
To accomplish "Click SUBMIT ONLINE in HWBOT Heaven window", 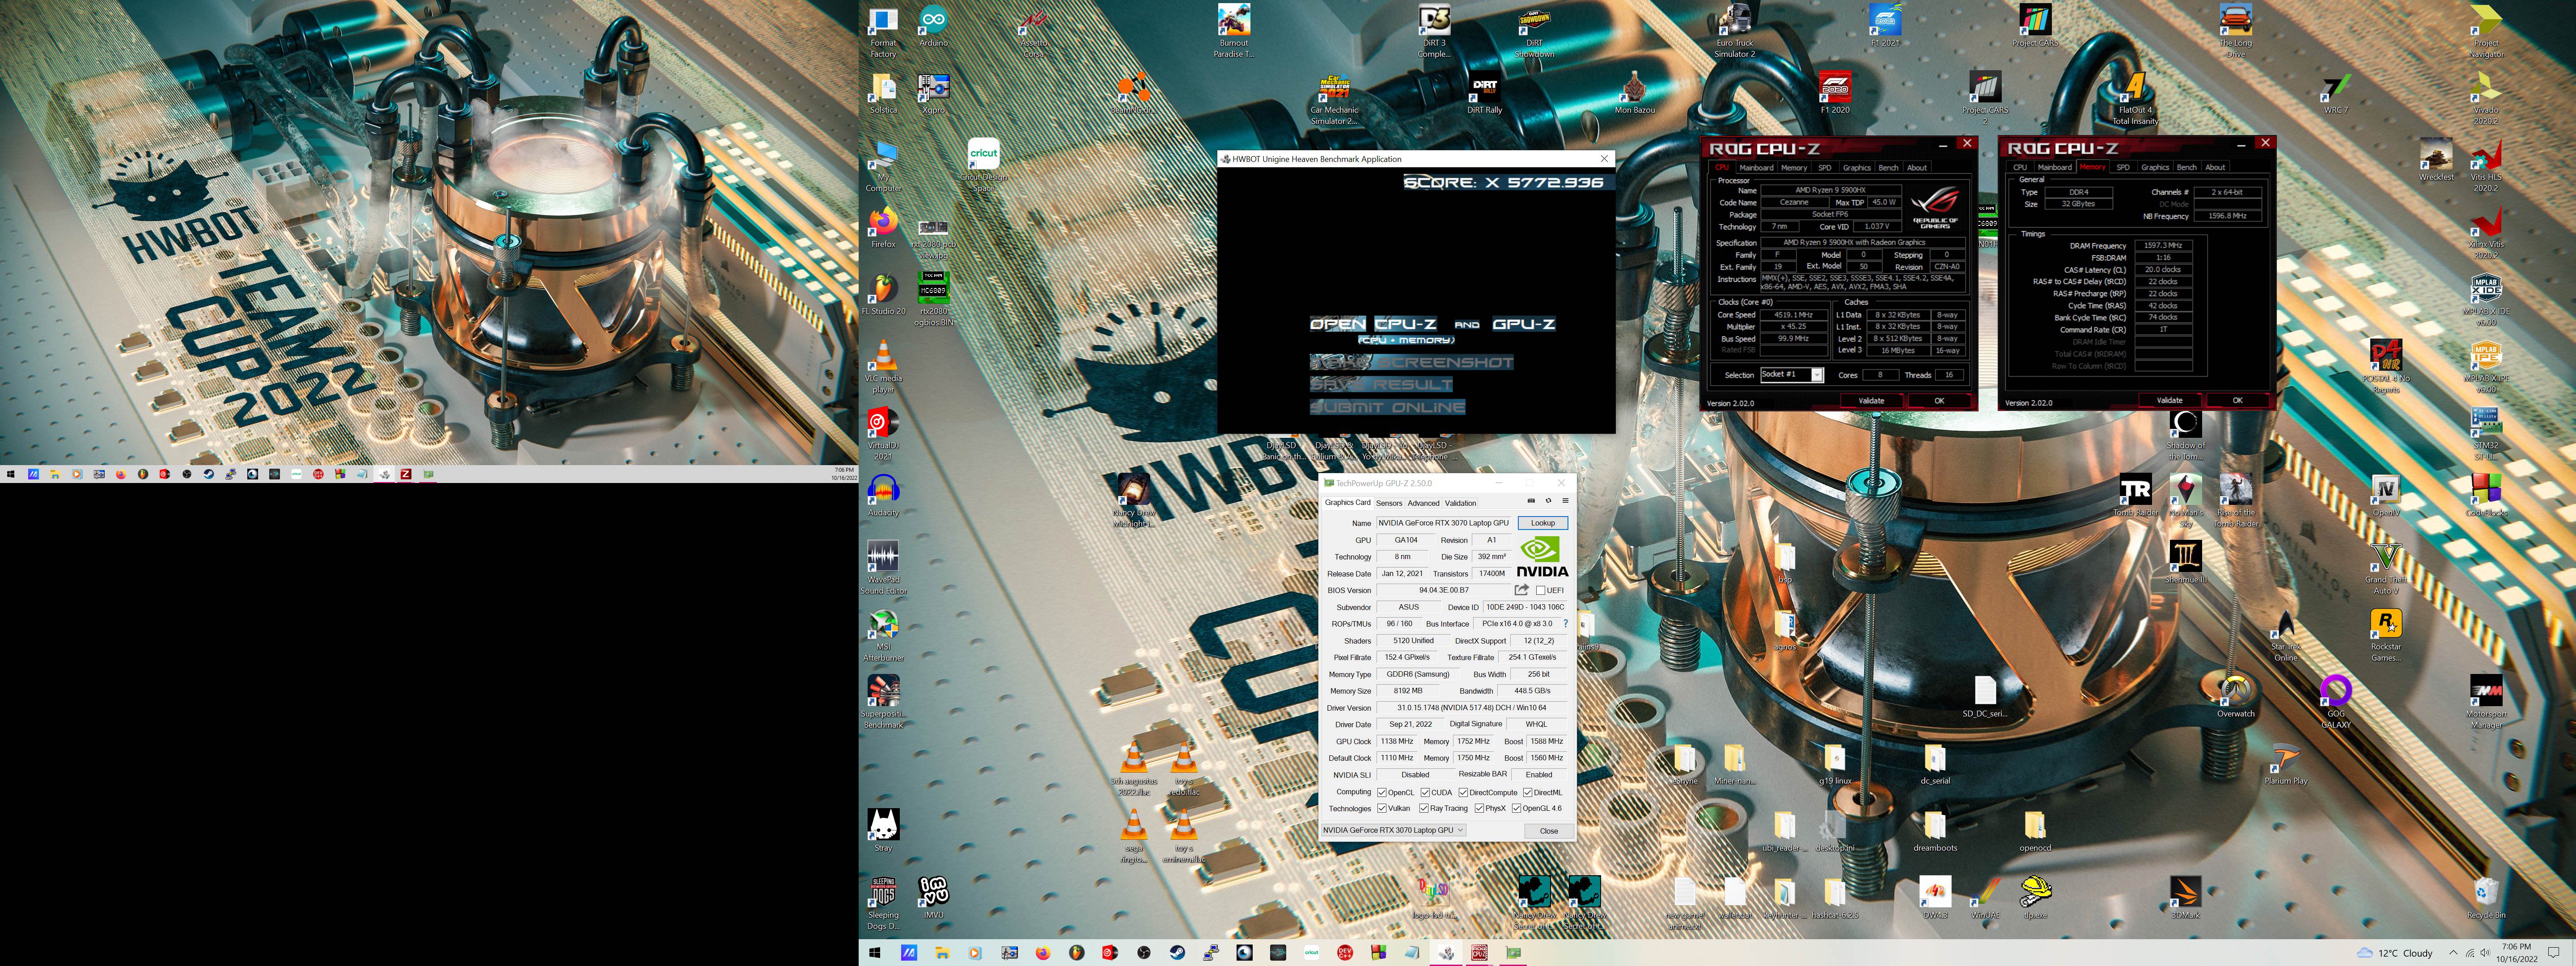I will click(1388, 407).
